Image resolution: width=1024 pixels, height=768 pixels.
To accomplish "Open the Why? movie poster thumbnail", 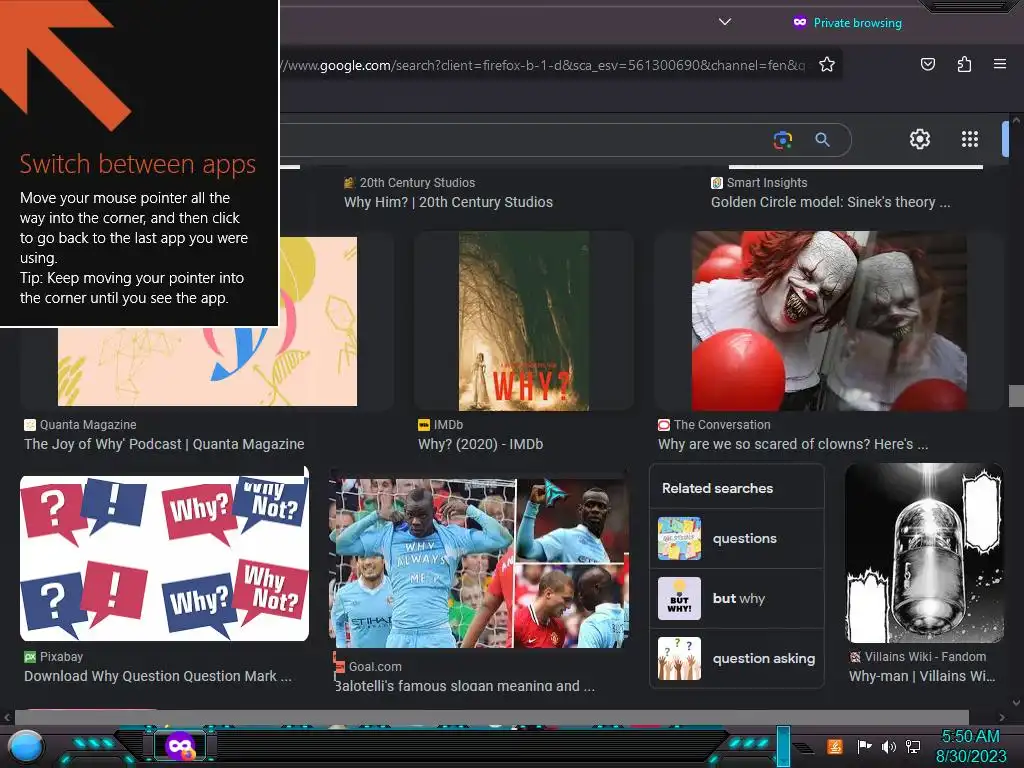I will pyautogui.click(x=524, y=321).
